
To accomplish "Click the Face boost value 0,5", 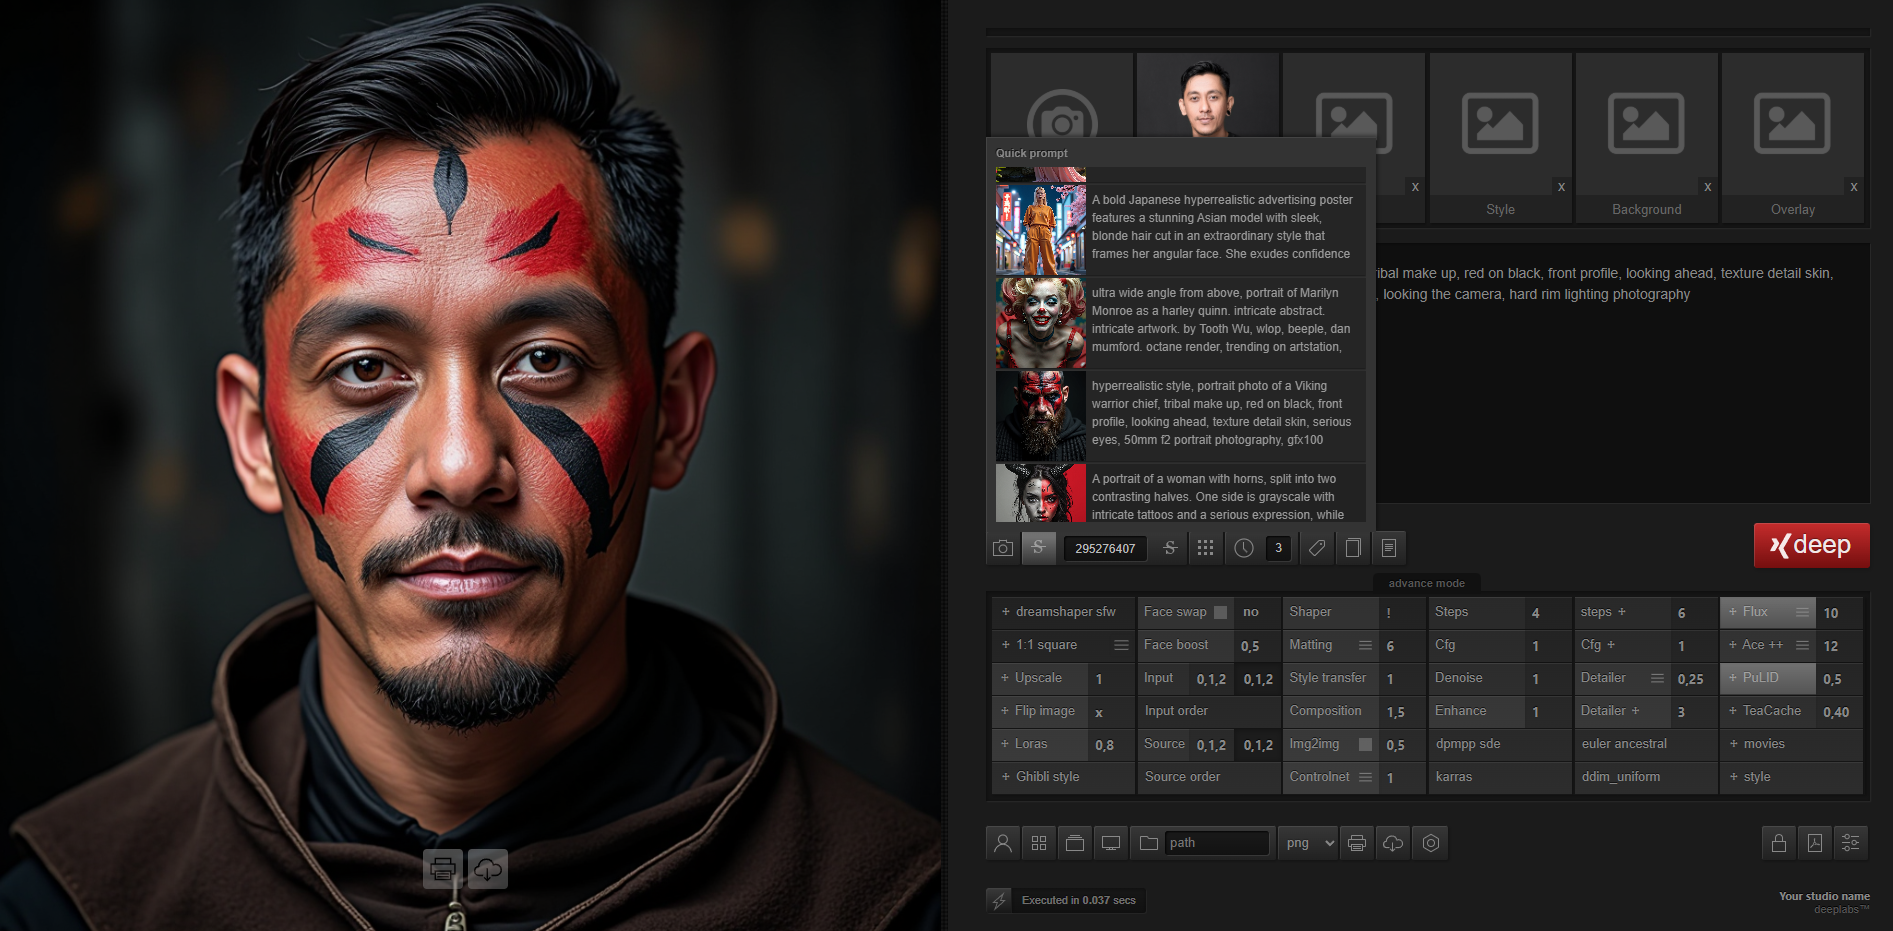I will click(1257, 645).
